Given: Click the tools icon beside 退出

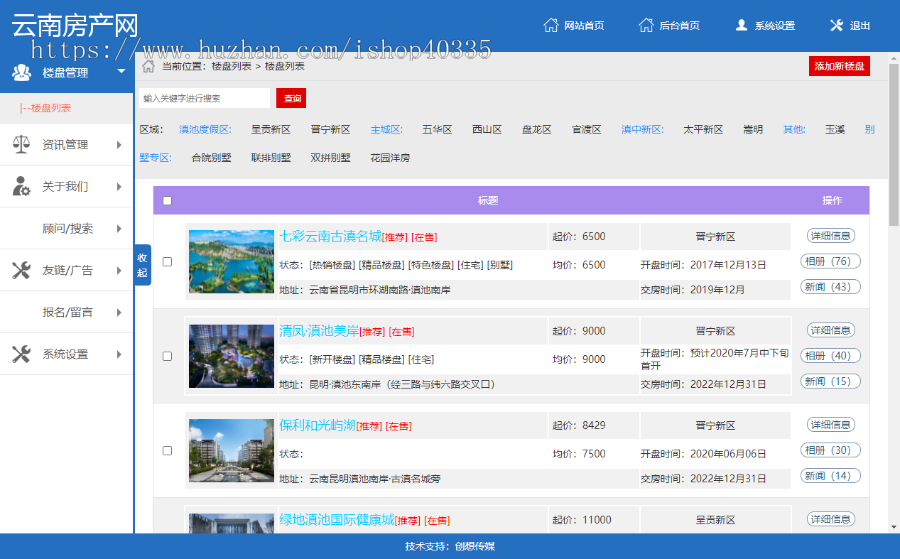Looking at the screenshot, I should coord(836,25).
